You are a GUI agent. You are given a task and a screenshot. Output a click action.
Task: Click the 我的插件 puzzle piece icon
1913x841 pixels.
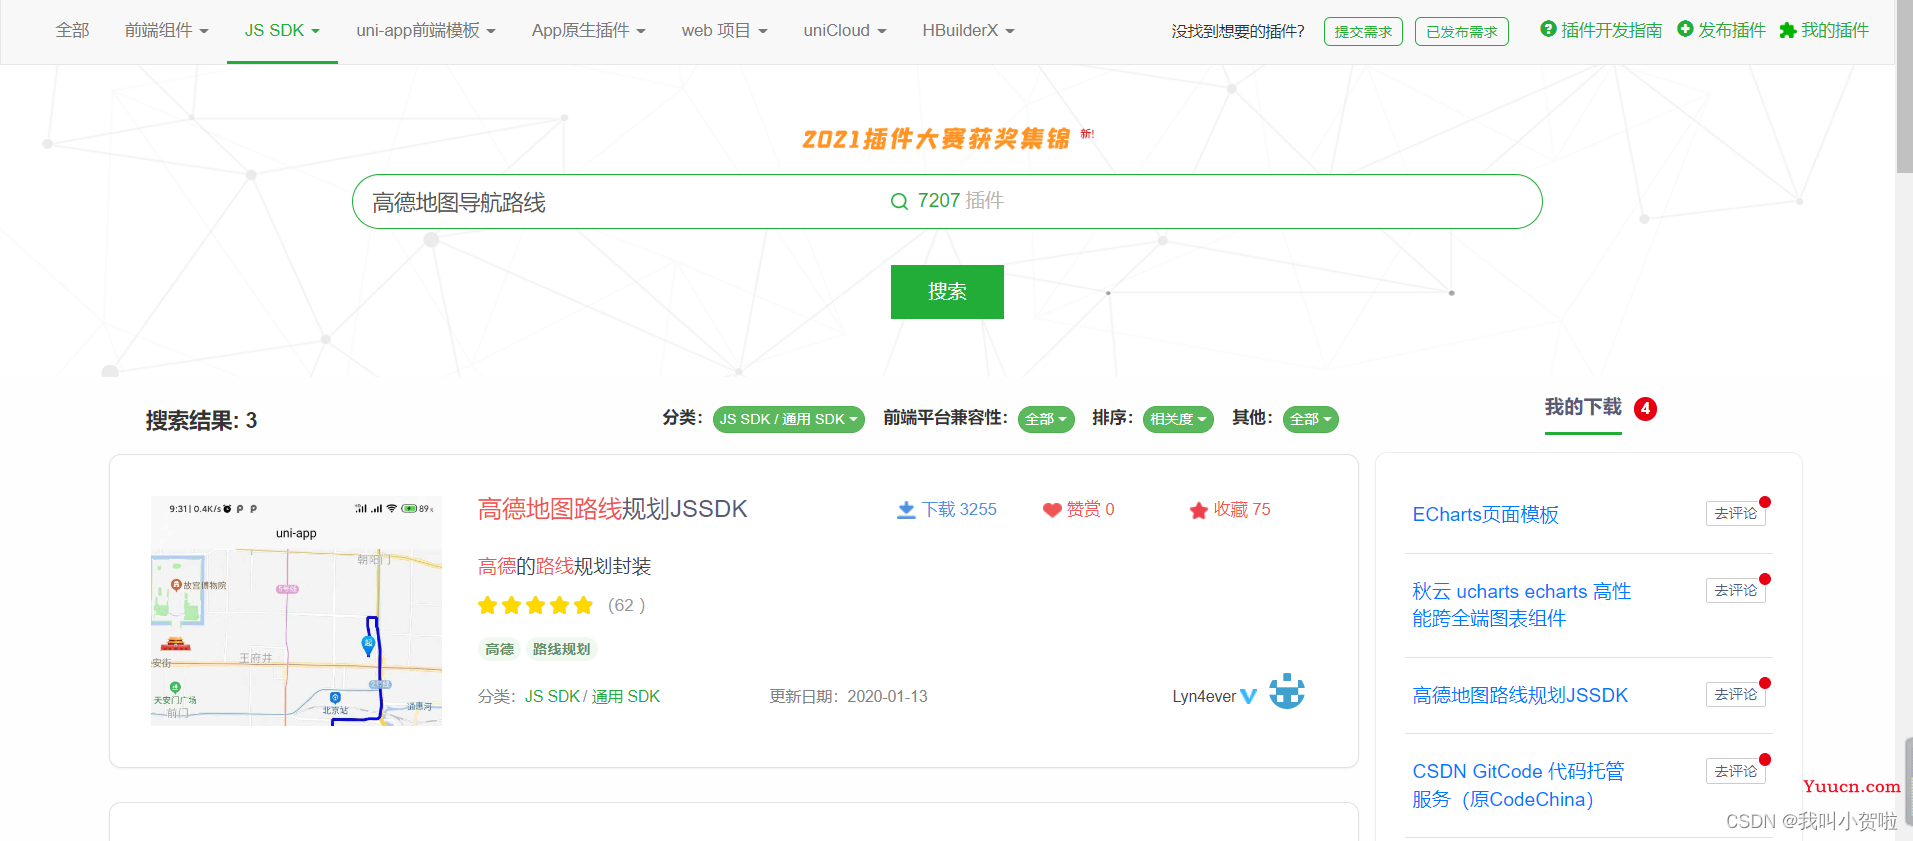1788,30
